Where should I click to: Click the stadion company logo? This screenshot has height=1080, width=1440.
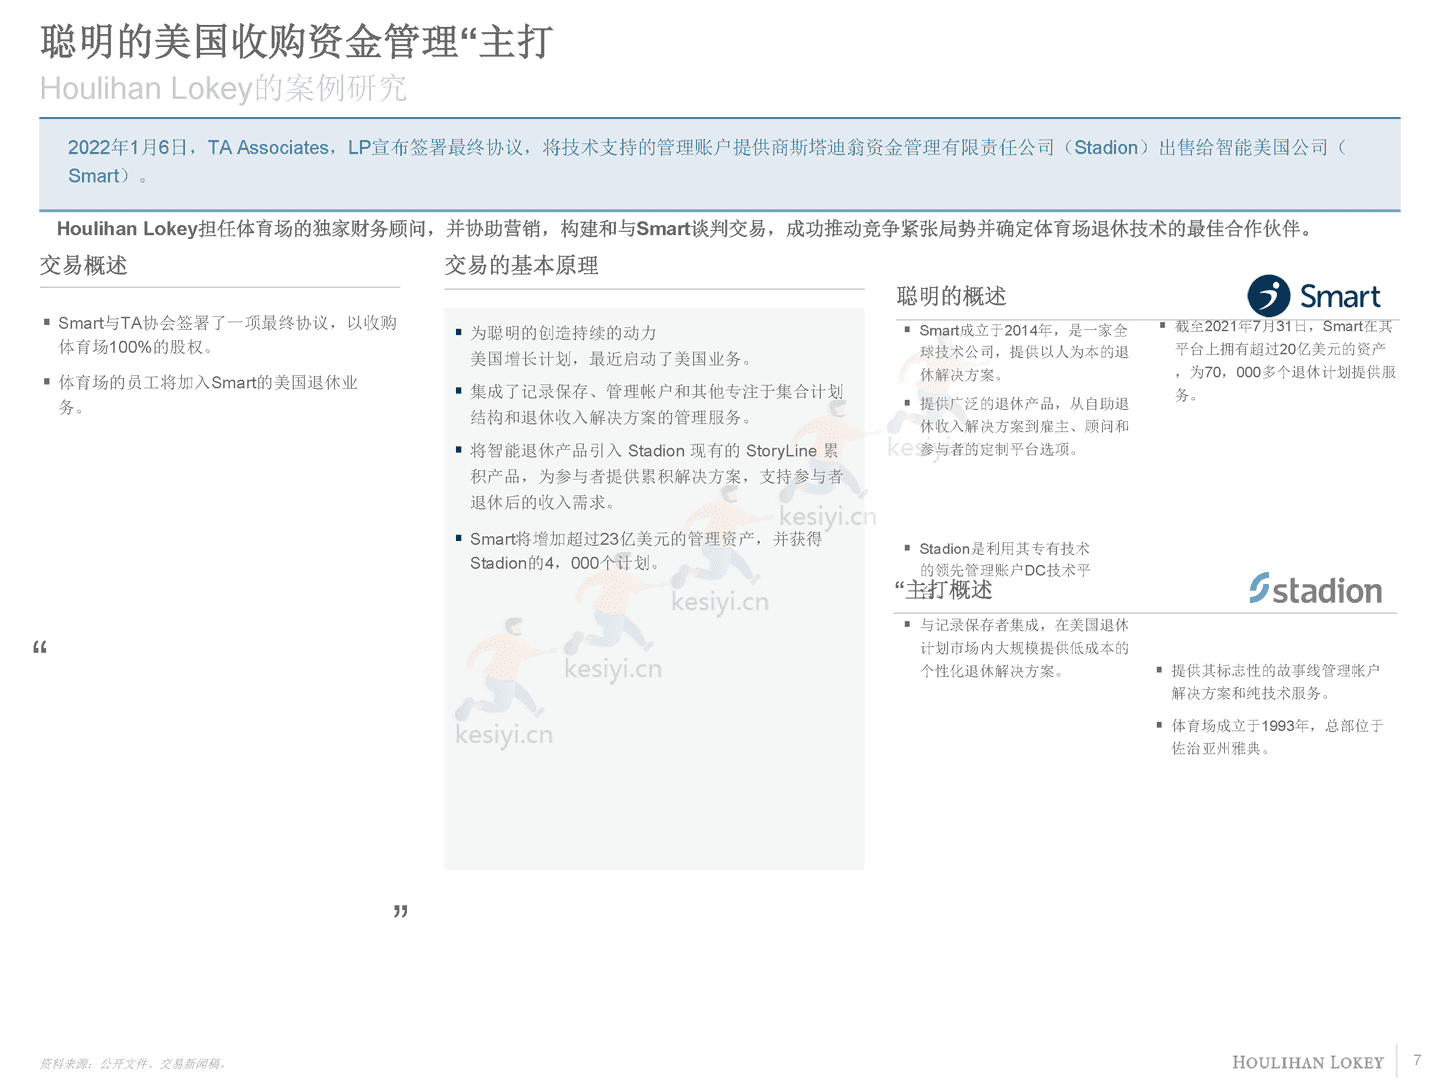(x=1316, y=589)
